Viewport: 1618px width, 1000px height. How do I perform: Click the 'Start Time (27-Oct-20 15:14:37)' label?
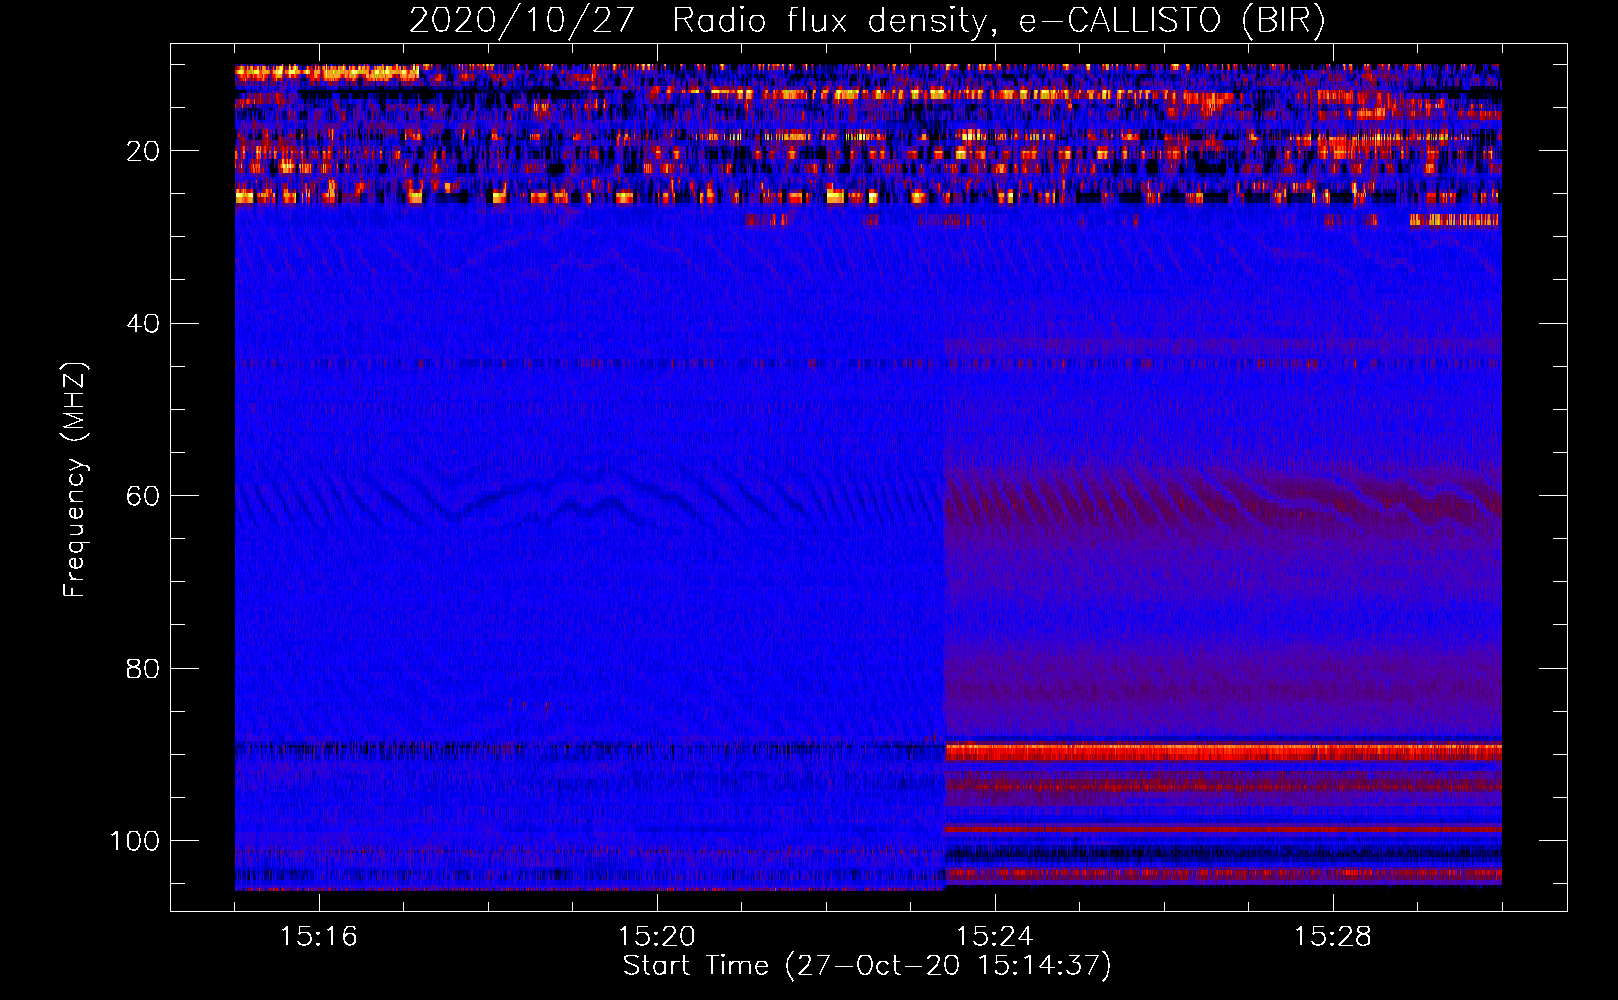click(867, 966)
